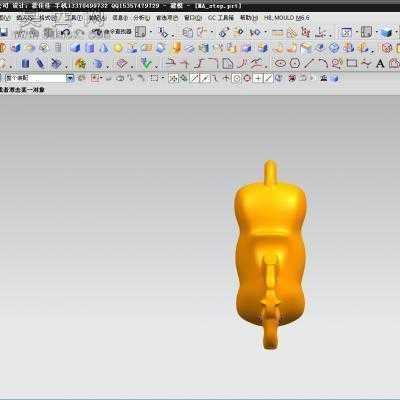Select the shaded blue cube rendering style icon
The height and width of the screenshot is (400, 400).
click(x=387, y=33)
